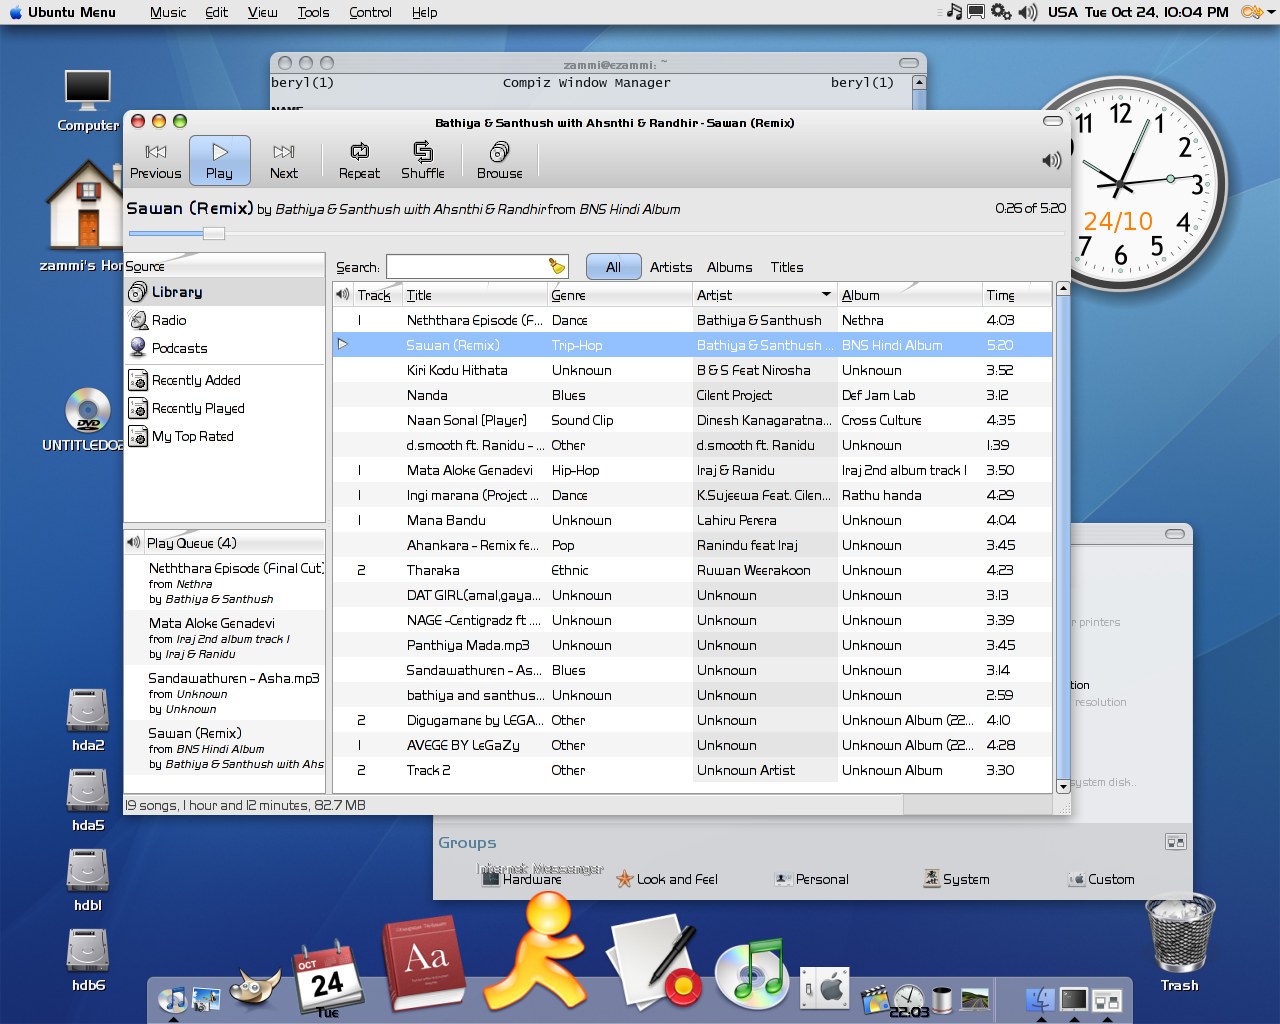Set search filter to Titles
Image resolution: width=1280 pixels, height=1024 pixels.
(787, 267)
